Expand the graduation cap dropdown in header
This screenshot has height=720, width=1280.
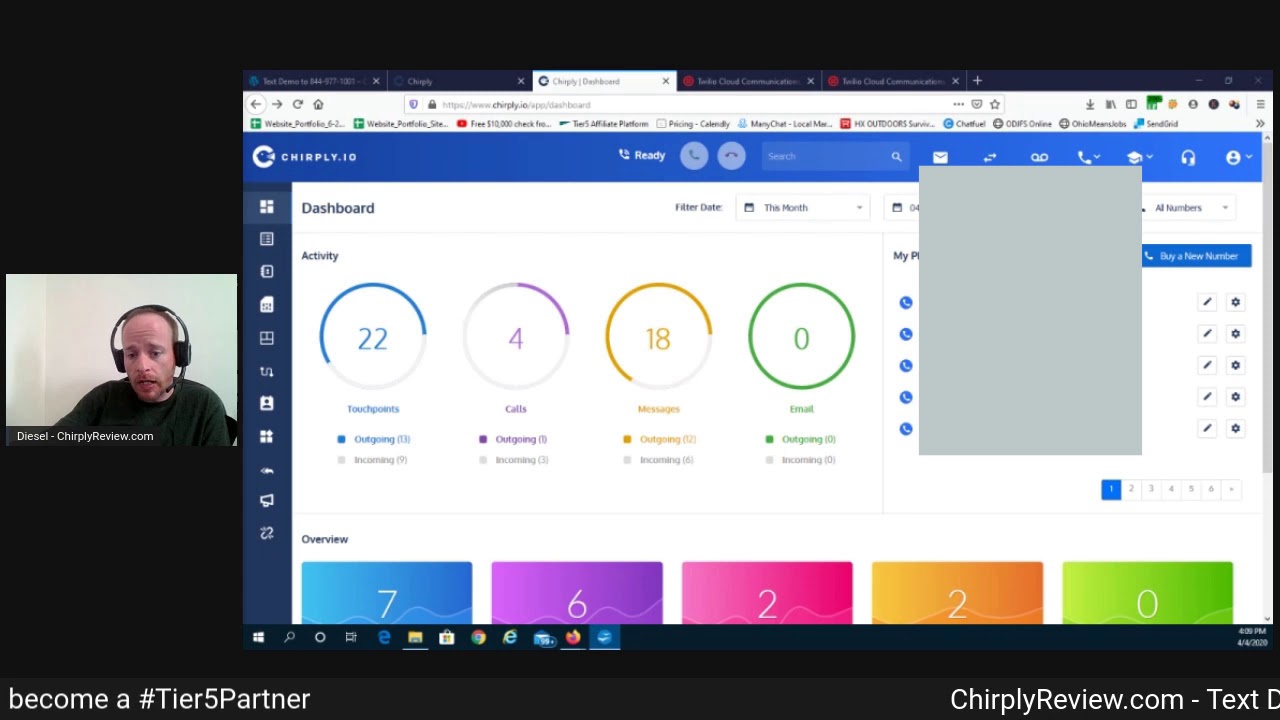pos(1139,157)
